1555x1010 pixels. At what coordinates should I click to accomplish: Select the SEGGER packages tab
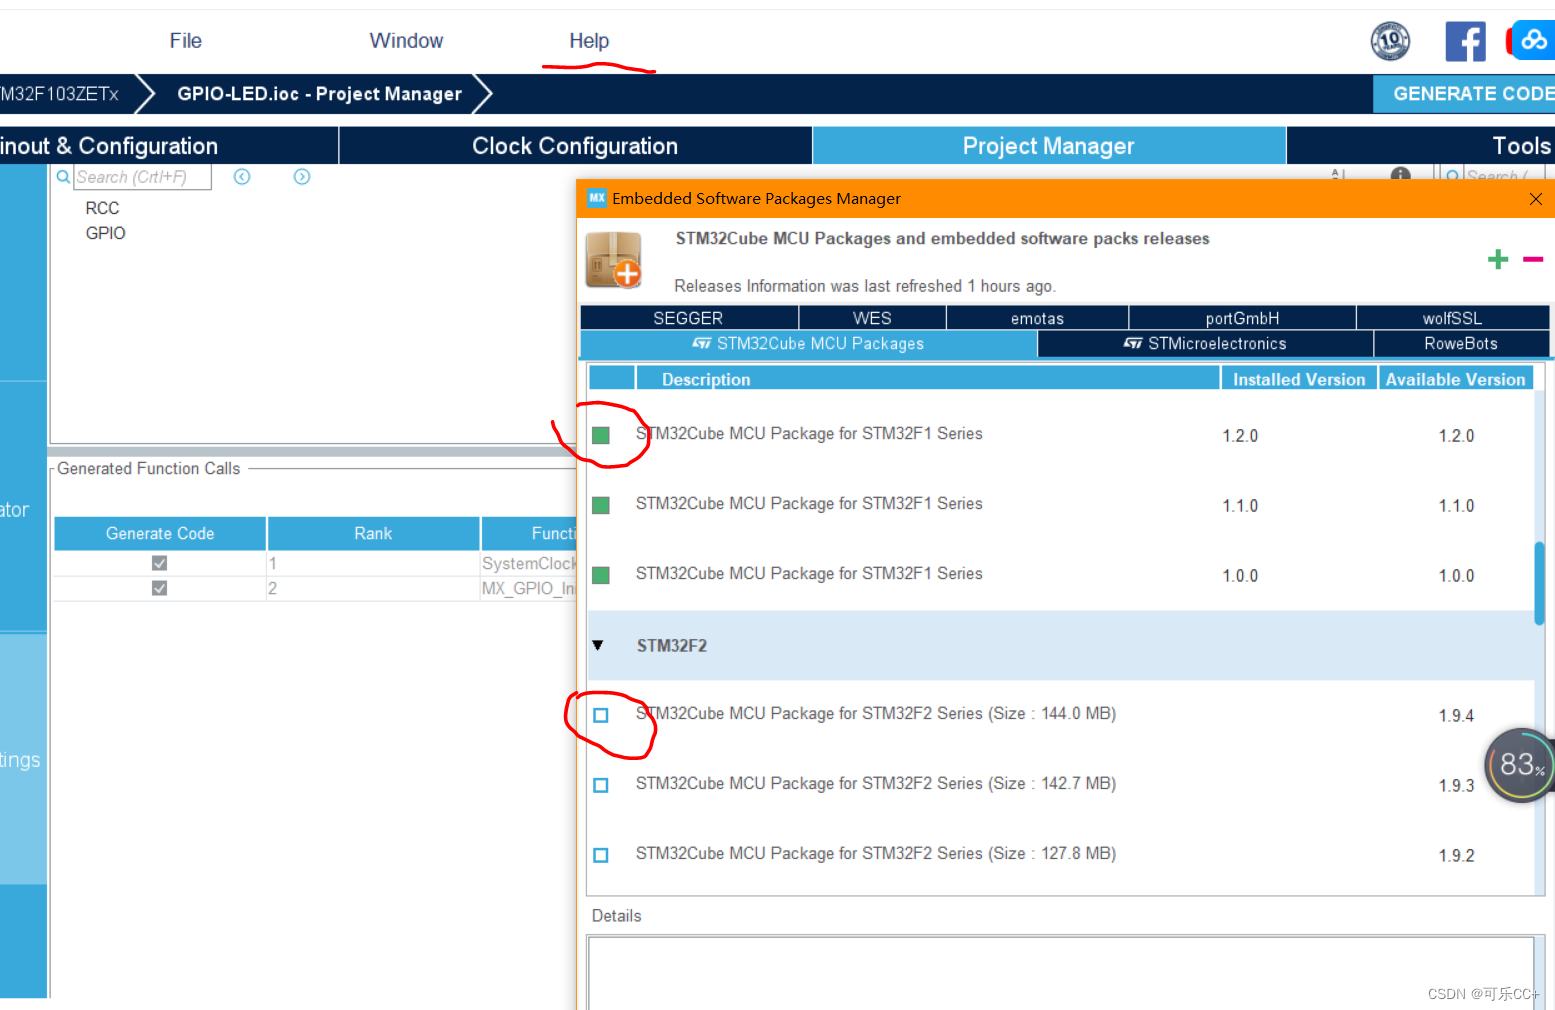coord(688,318)
